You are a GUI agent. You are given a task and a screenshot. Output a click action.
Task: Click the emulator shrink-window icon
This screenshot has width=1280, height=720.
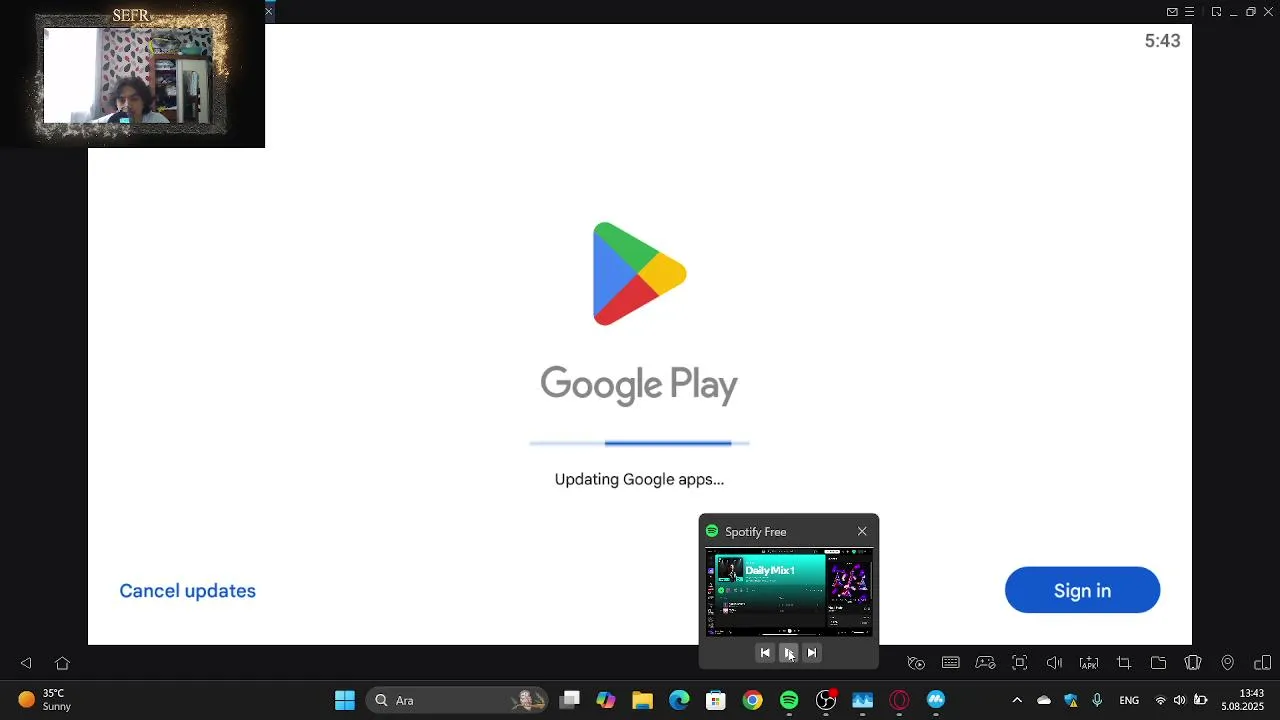tap(1216, 12)
